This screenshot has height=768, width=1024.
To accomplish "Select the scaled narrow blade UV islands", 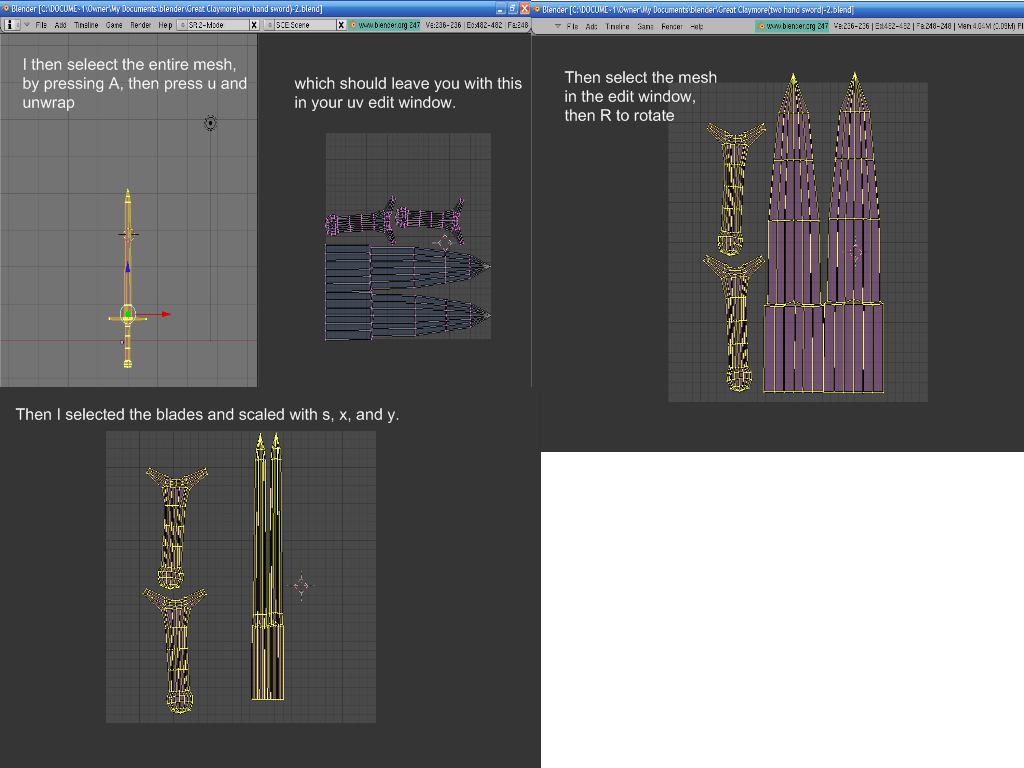I will tap(268, 567).
